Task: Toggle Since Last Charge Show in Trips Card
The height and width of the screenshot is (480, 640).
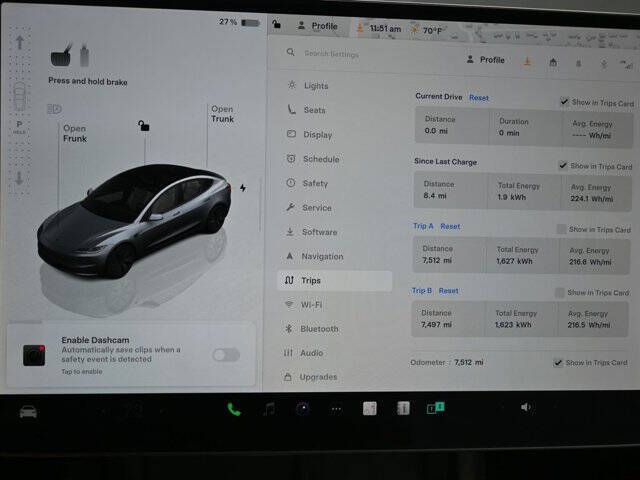Action: pos(563,165)
